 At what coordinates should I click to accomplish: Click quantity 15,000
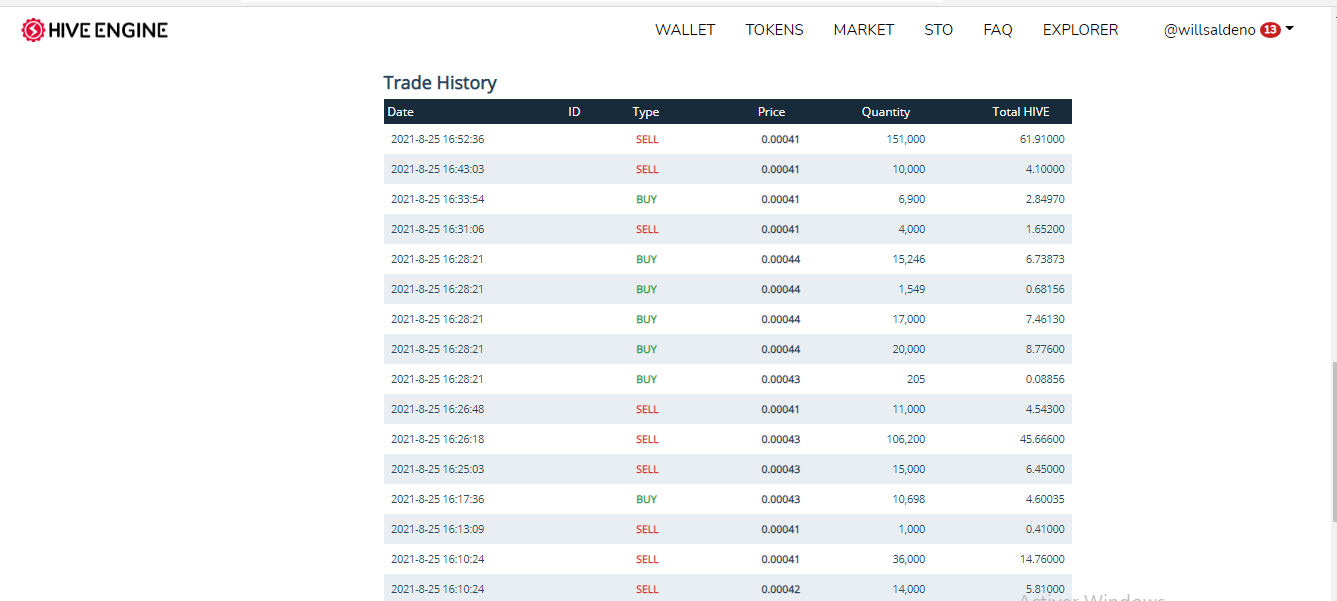pyautogui.click(x=909, y=469)
